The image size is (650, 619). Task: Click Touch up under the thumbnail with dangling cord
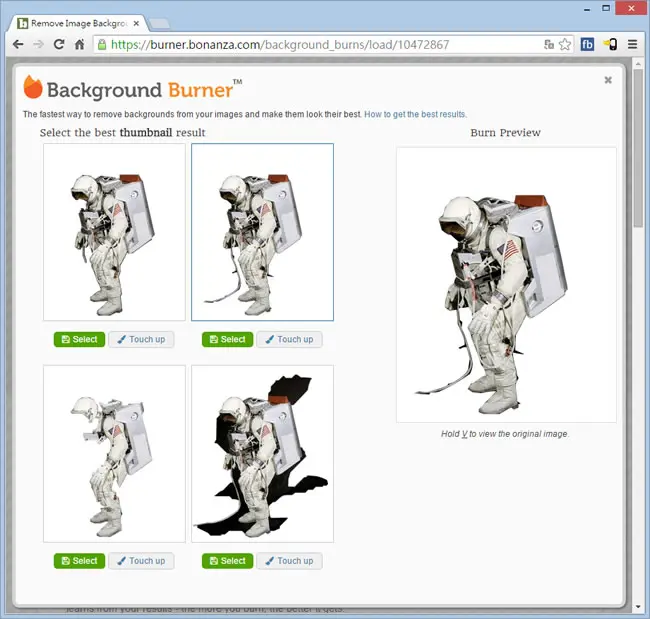[x=289, y=340]
